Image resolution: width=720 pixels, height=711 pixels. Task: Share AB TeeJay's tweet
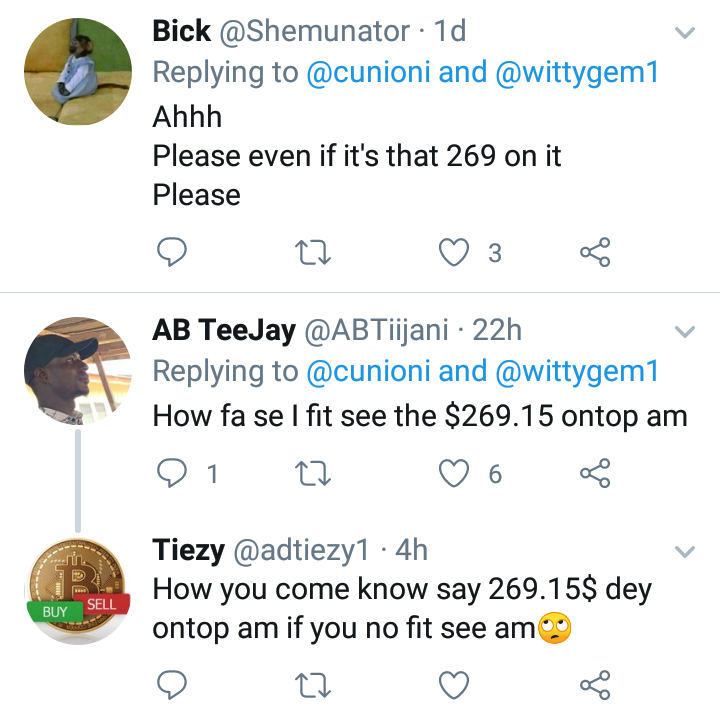[x=595, y=474]
